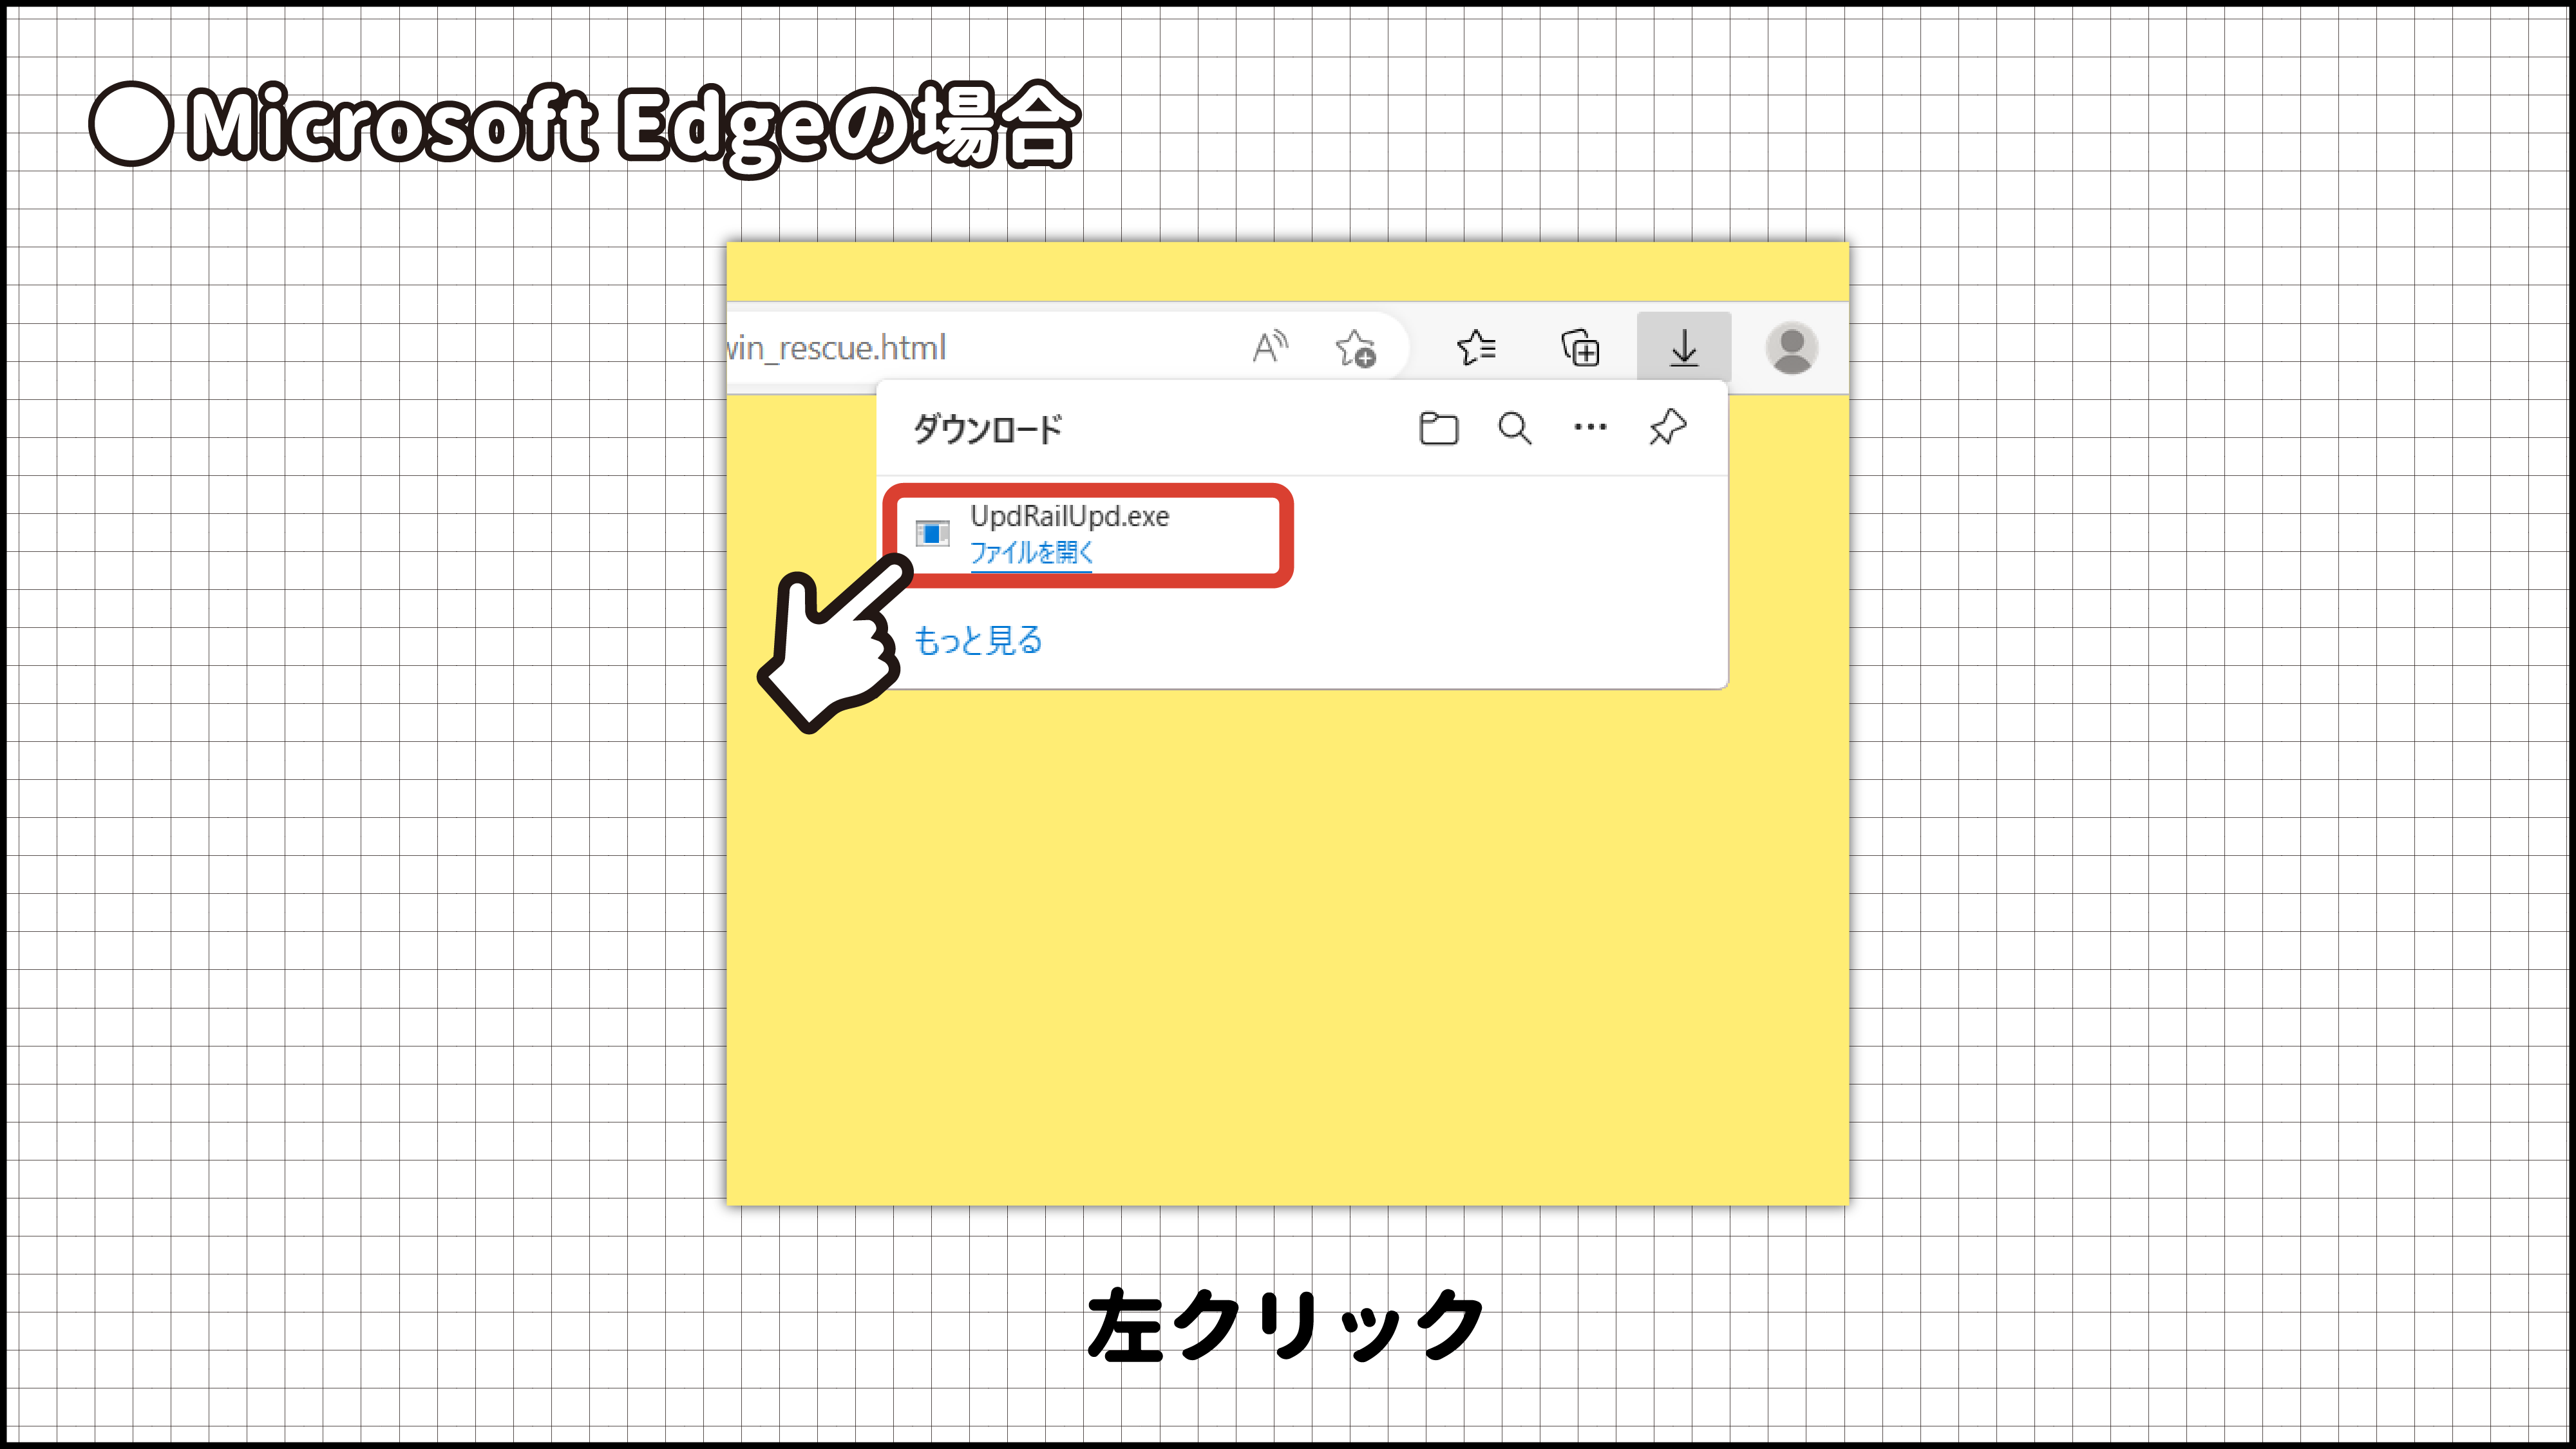Add this page to favorites star icon

click(x=1356, y=348)
